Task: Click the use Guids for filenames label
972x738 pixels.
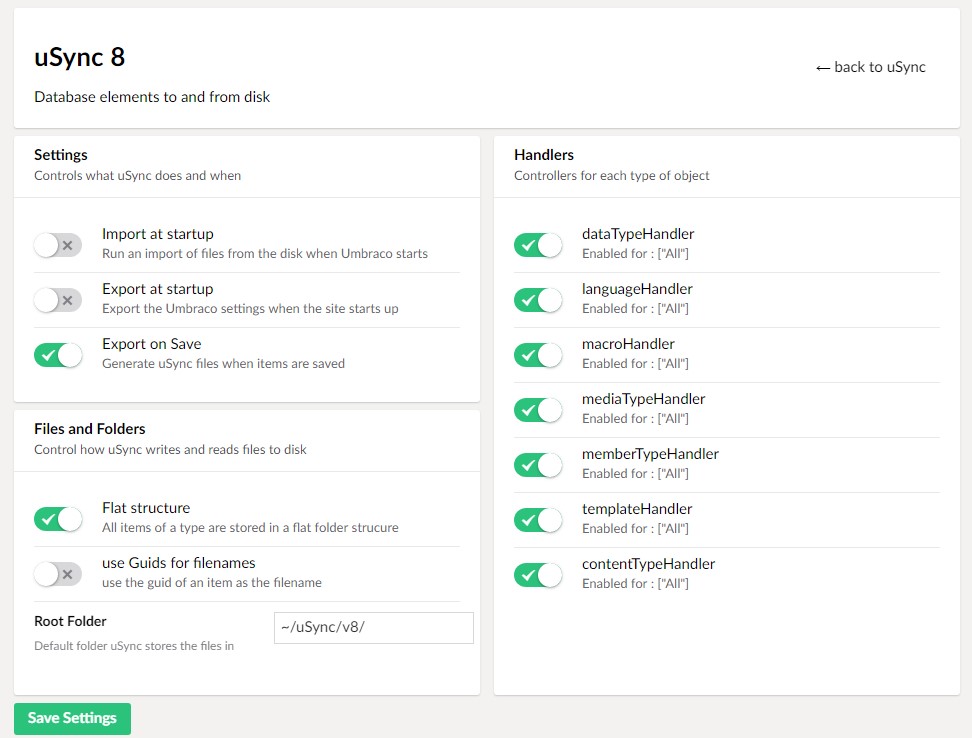Action: pos(179,563)
